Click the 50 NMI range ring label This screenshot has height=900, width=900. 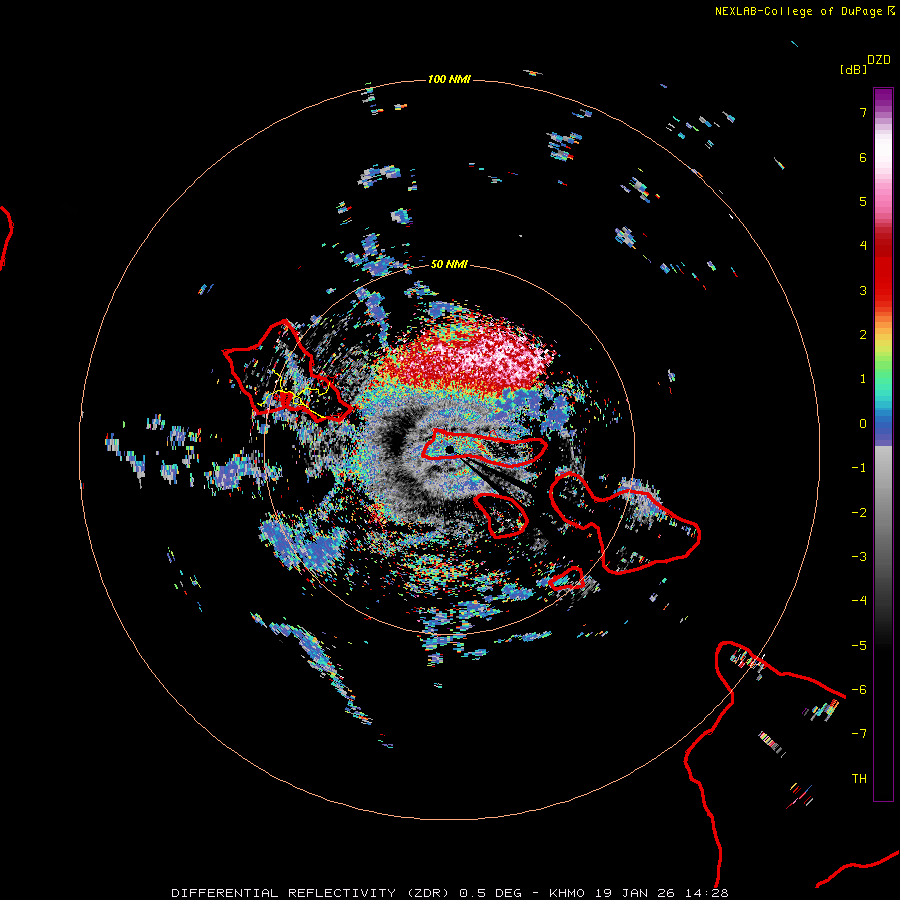coord(449,264)
